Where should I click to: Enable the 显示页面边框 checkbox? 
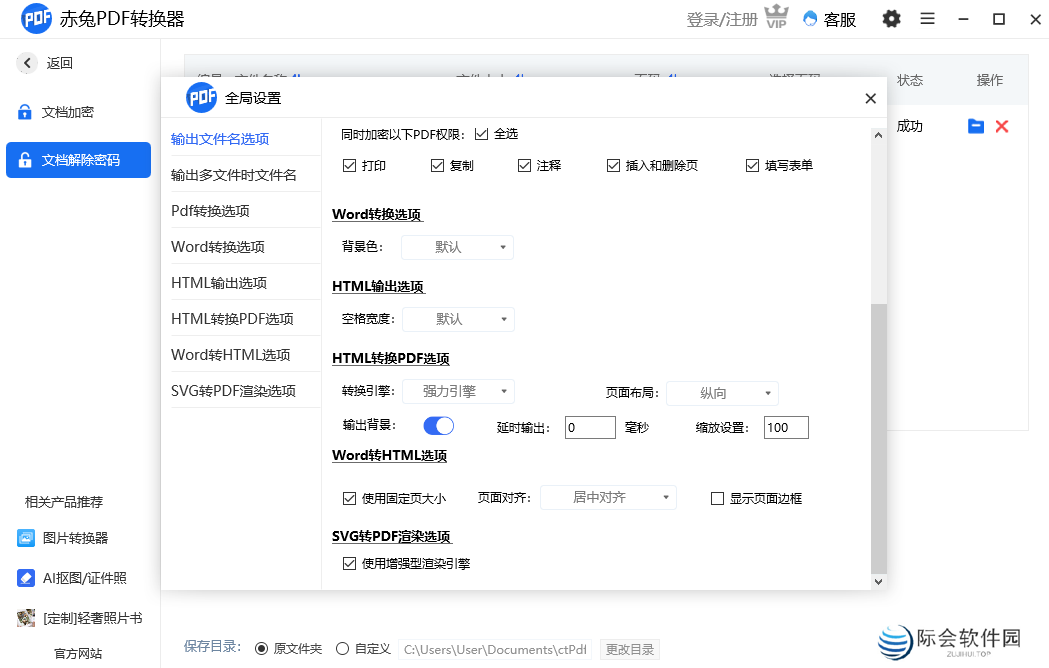[717, 498]
